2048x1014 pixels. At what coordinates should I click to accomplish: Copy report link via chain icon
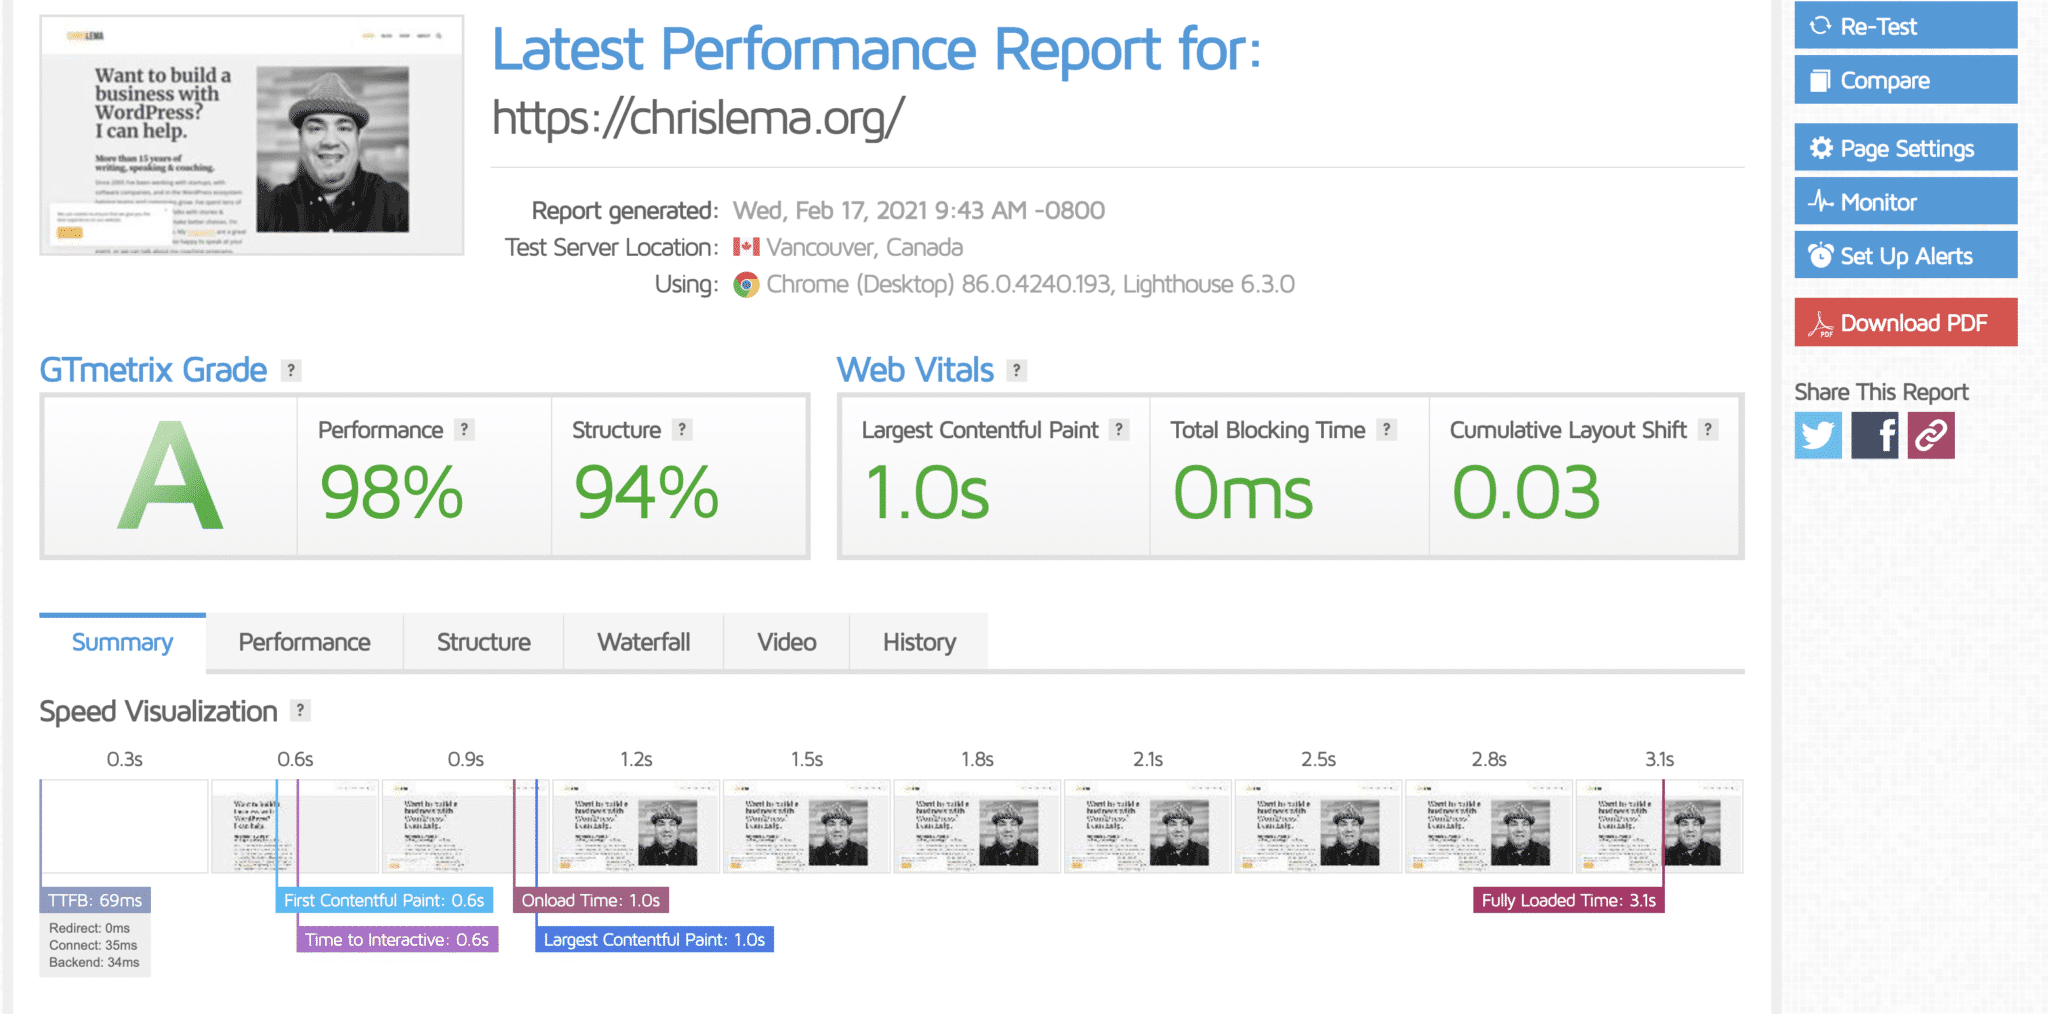pyautogui.click(x=1930, y=436)
